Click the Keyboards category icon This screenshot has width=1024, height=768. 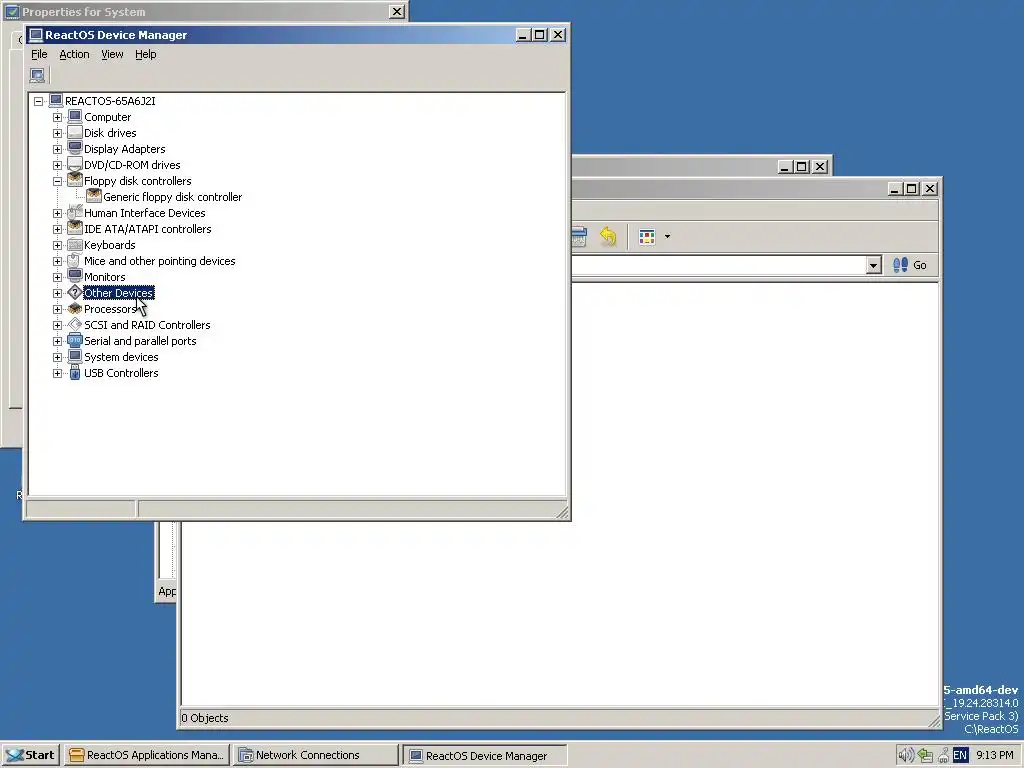[74, 245]
